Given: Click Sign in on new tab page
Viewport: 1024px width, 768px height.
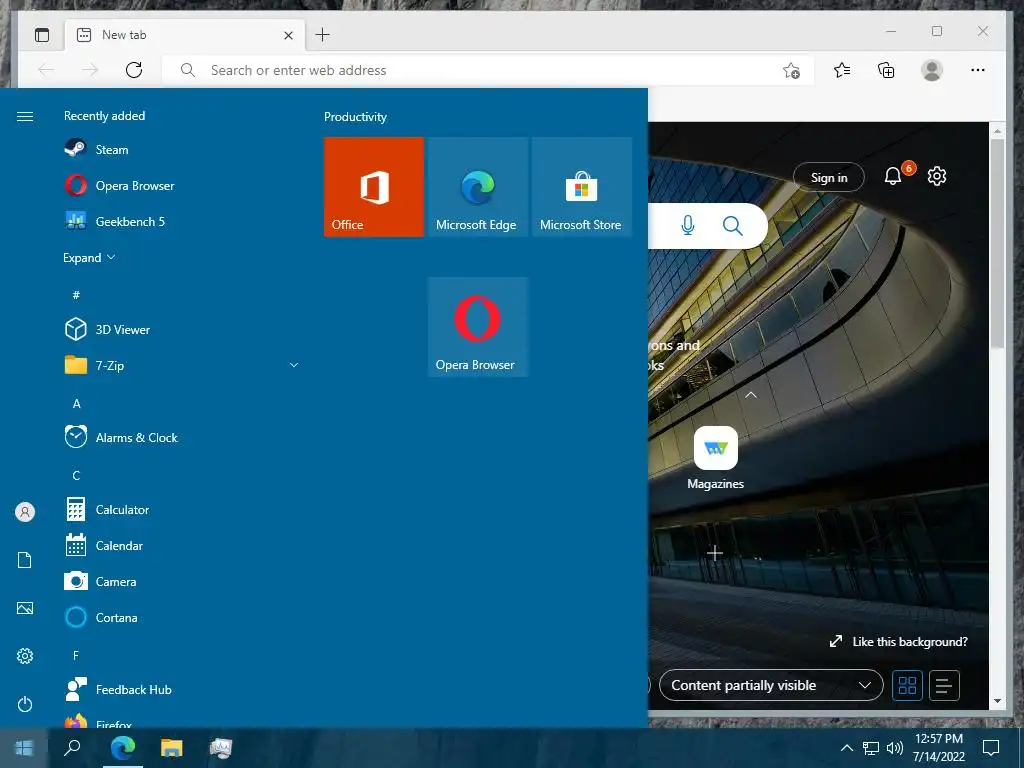Looking at the screenshot, I should pyautogui.click(x=829, y=178).
